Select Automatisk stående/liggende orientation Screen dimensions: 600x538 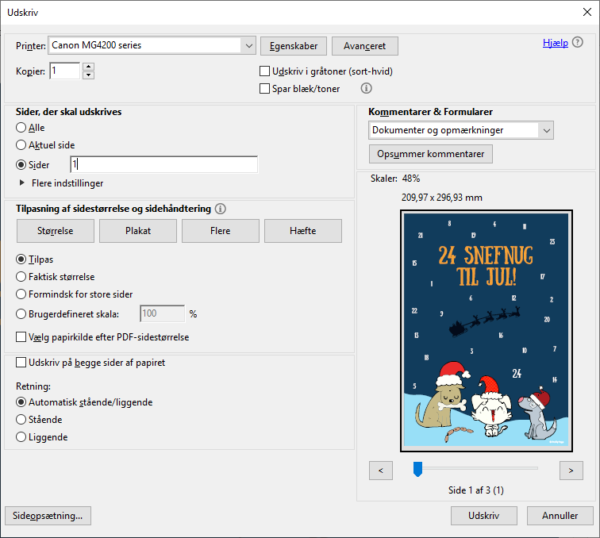click(x=21, y=402)
